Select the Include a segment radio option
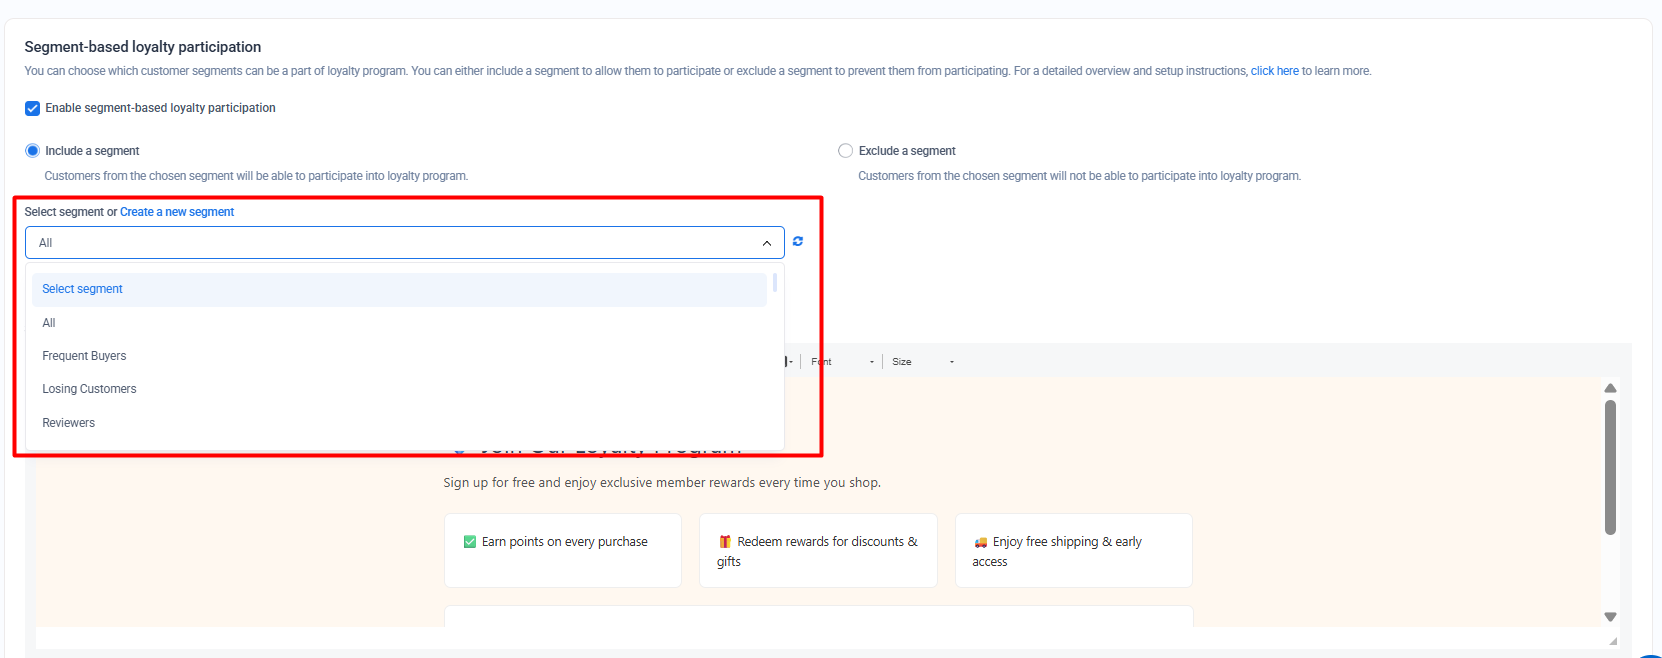Image resolution: width=1662 pixels, height=658 pixels. pyautogui.click(x=32, y=151)
